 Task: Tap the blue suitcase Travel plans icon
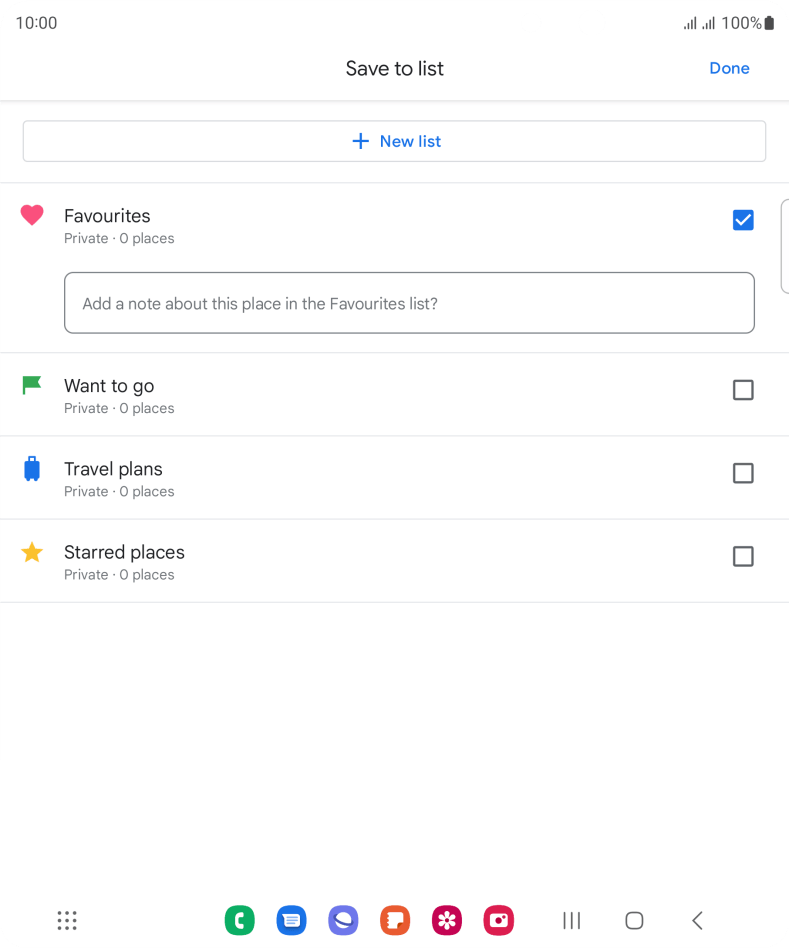(32, 469)
